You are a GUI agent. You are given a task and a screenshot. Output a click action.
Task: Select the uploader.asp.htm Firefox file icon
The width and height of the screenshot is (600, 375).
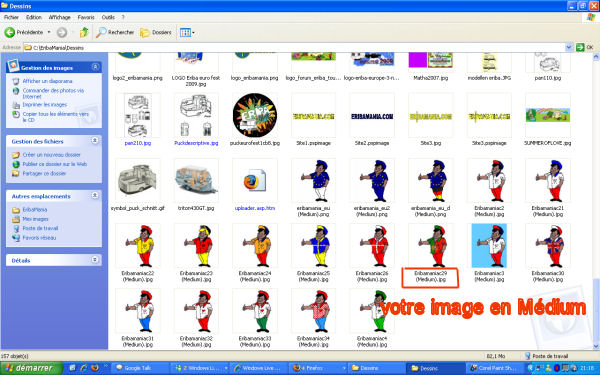pos(255,180)
